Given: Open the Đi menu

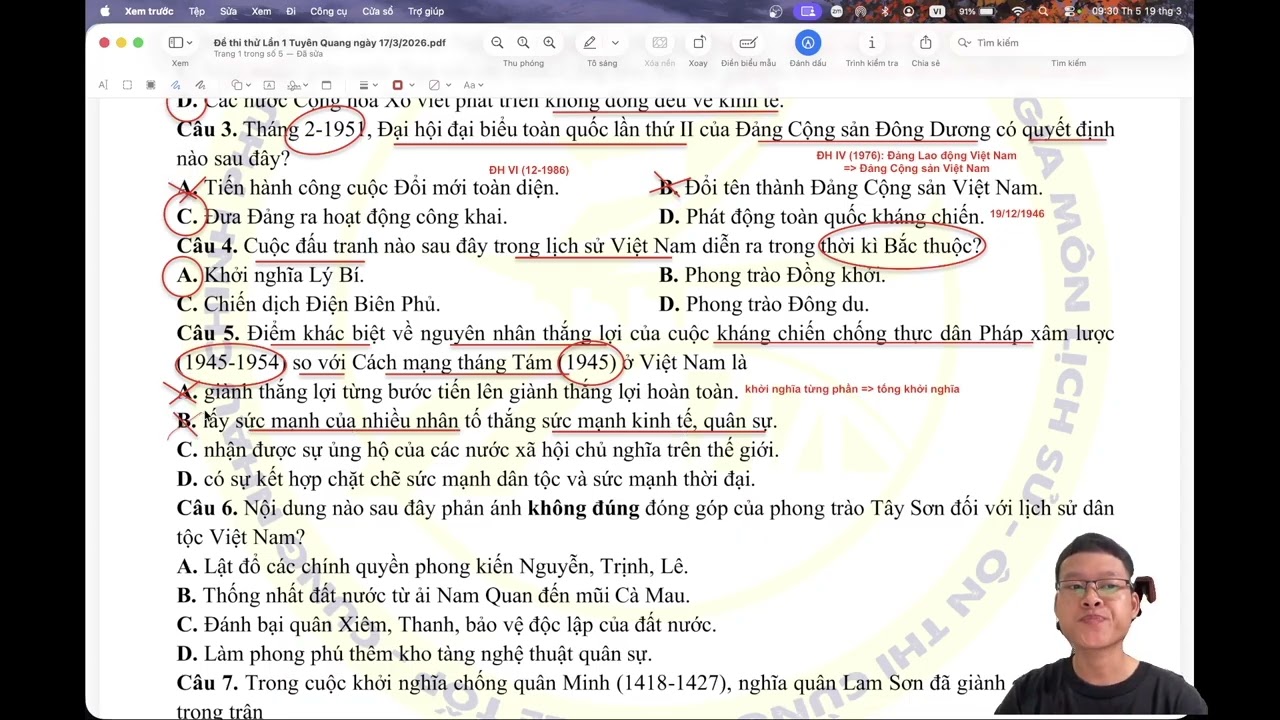Looking at the screenshot, I should 291,11.
